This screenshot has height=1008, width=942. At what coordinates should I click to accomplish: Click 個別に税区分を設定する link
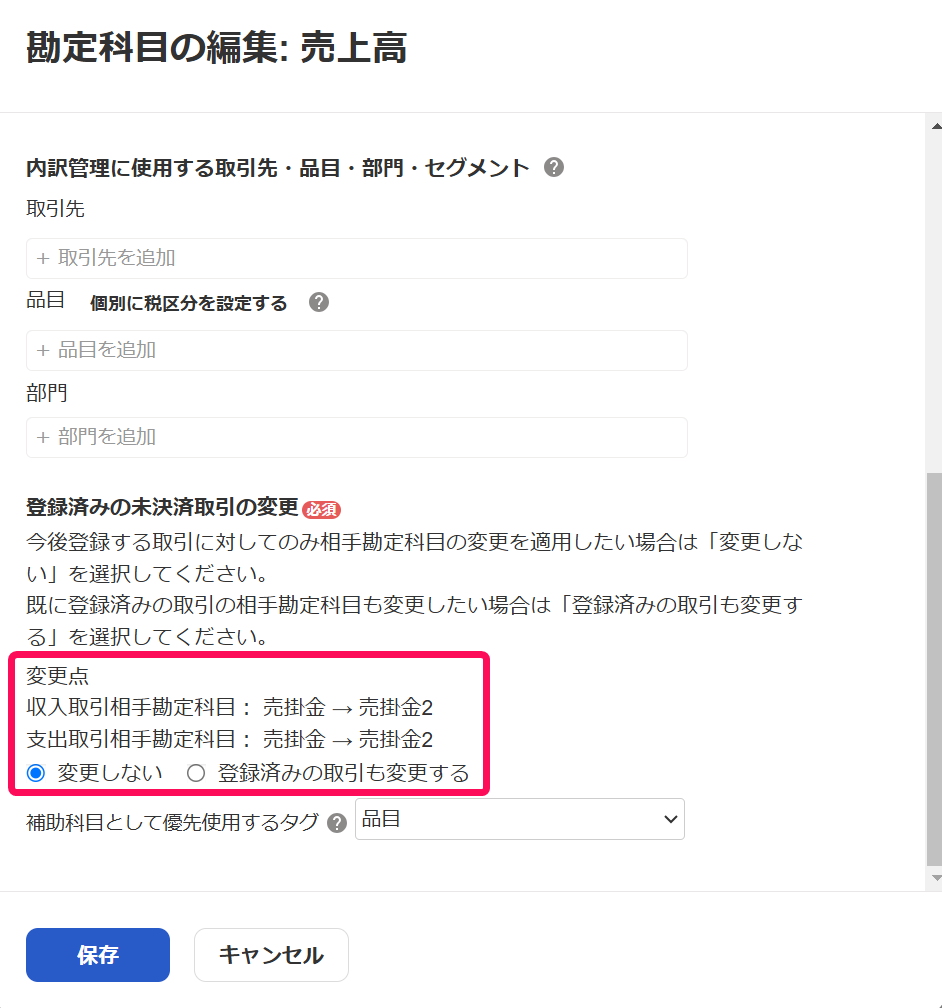click(x=188, y=303)
